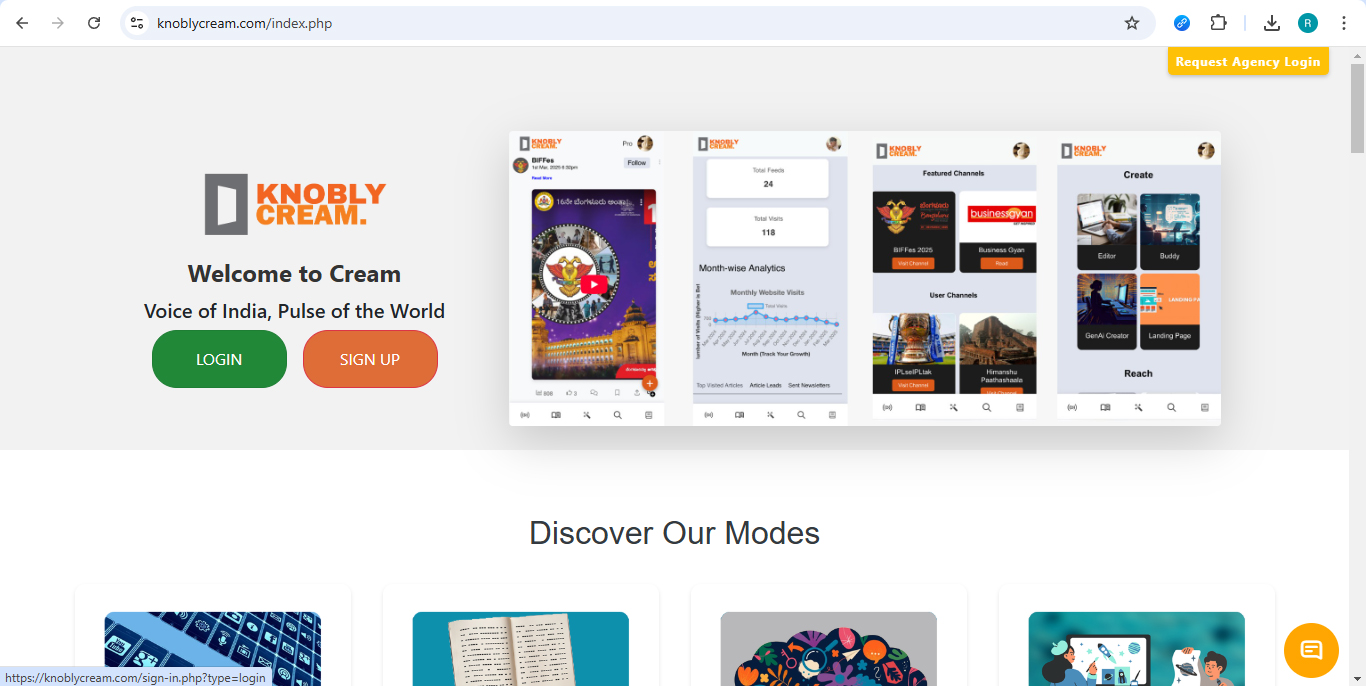1366x686 pixels.
Task: Click the orange SIGN UP button
Action: point(370,359)
